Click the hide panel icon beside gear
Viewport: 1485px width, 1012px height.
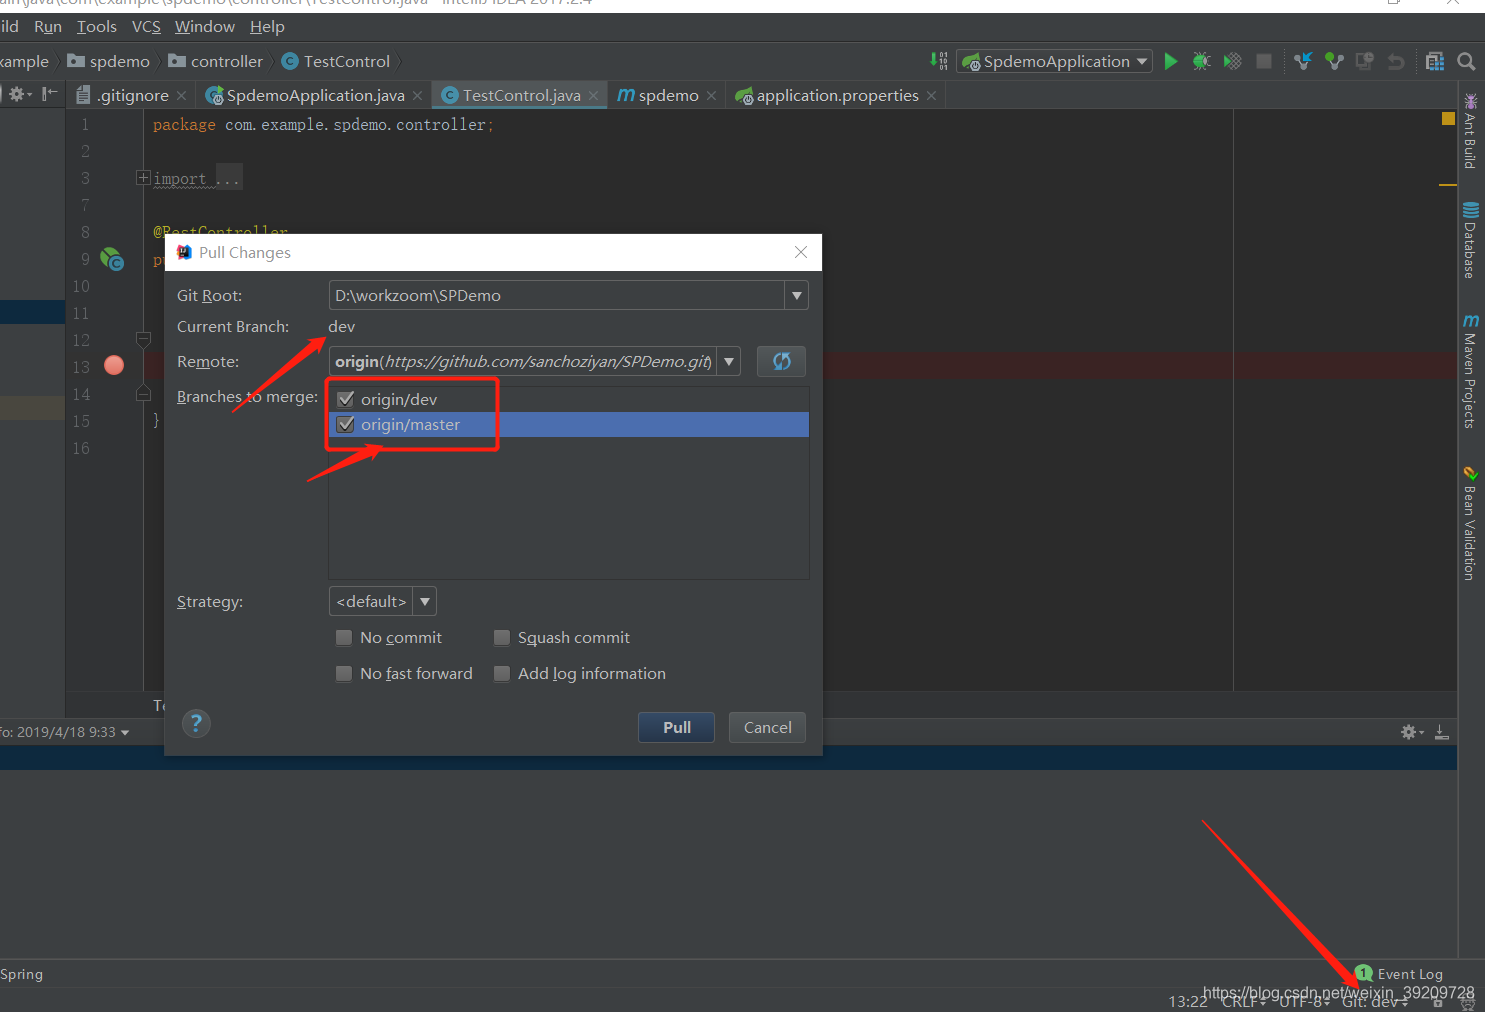point(49,94)
